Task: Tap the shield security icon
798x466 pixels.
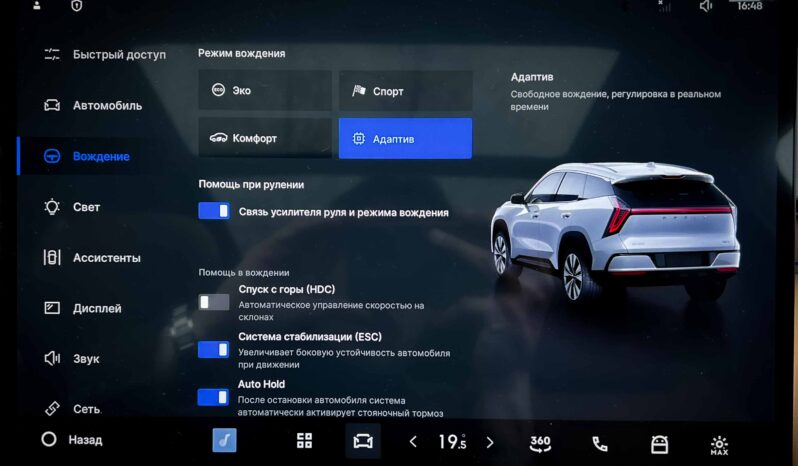Action: (x=76, y=5)
